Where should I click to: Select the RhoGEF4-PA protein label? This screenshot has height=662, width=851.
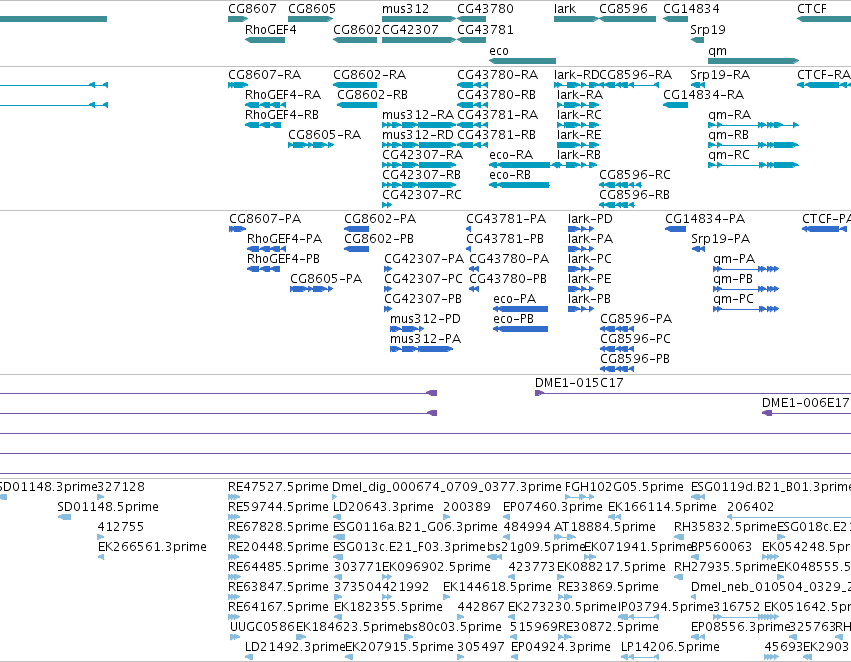point(284,239)
